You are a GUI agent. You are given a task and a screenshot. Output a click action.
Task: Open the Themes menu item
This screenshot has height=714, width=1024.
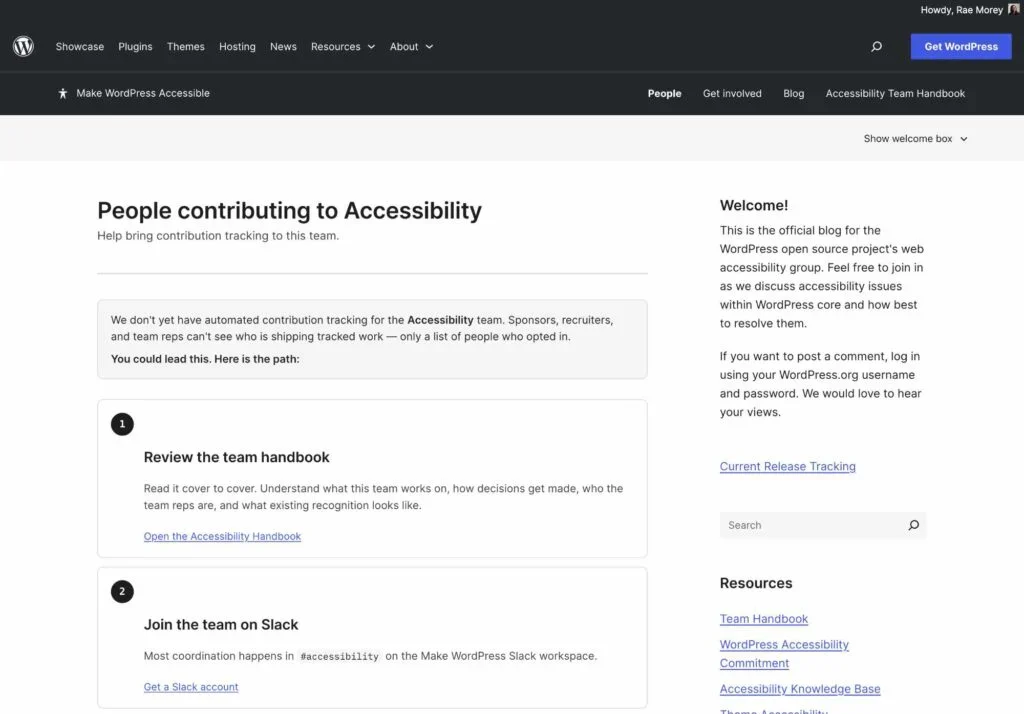click(185, 46)
